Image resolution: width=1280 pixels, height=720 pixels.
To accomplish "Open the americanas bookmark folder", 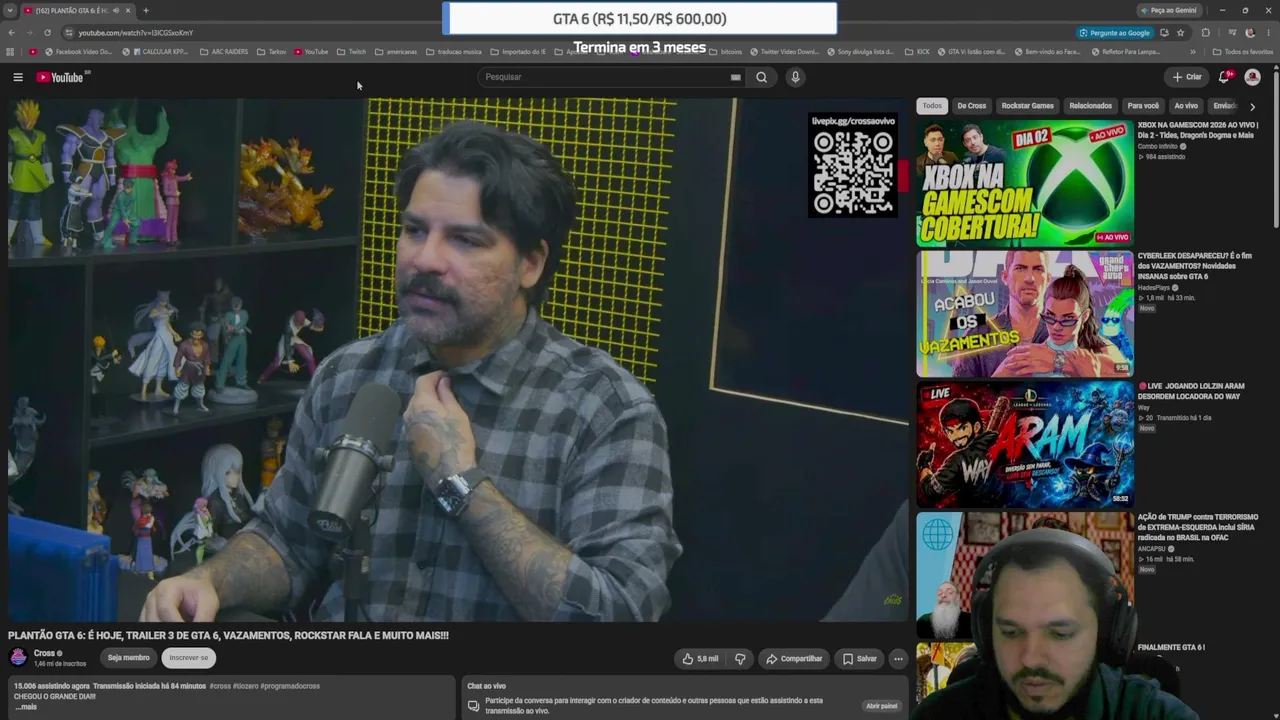I will tap(395, 52).
